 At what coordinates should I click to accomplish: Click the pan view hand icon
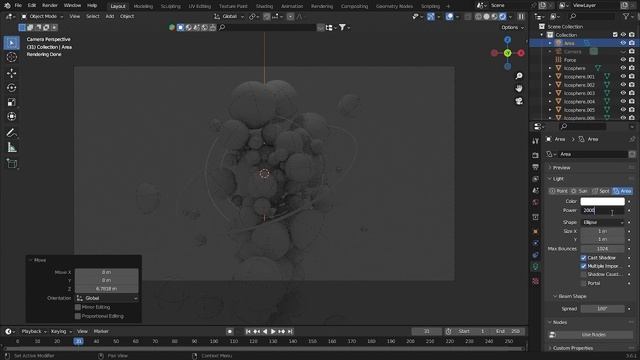519,88
